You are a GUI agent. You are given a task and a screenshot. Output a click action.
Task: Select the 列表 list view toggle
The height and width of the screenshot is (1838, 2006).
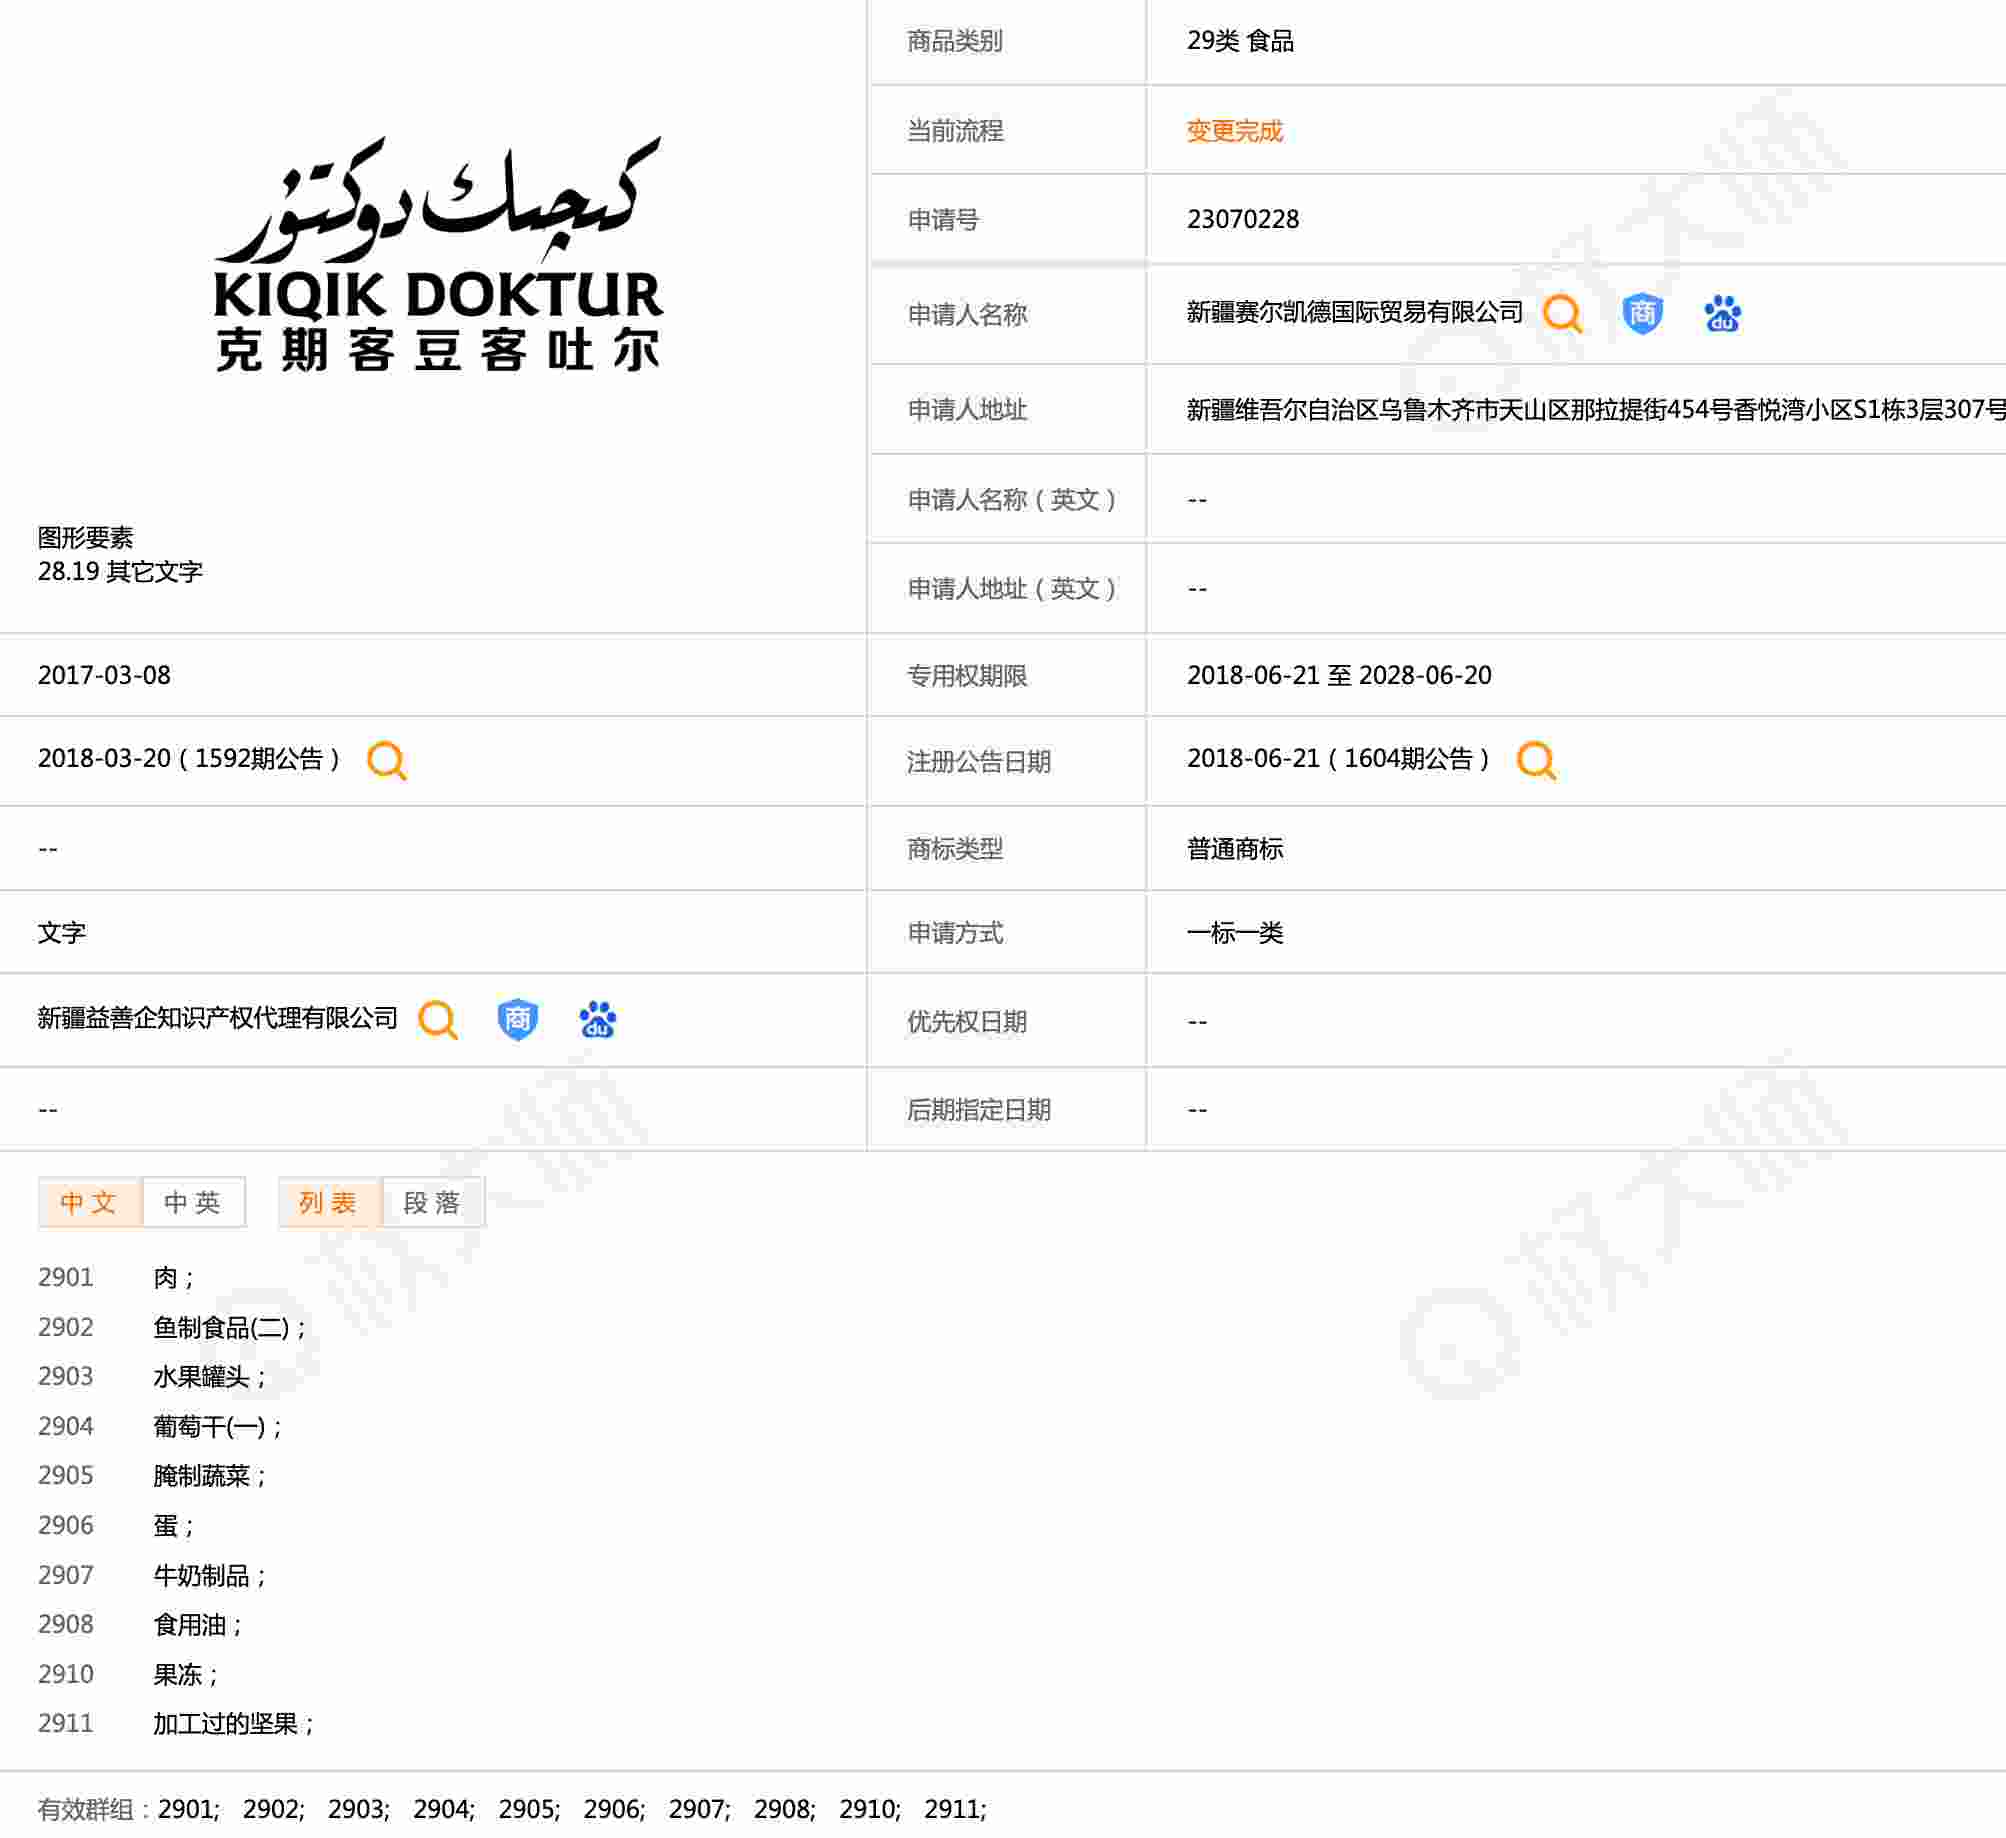tap(329, 1202)
